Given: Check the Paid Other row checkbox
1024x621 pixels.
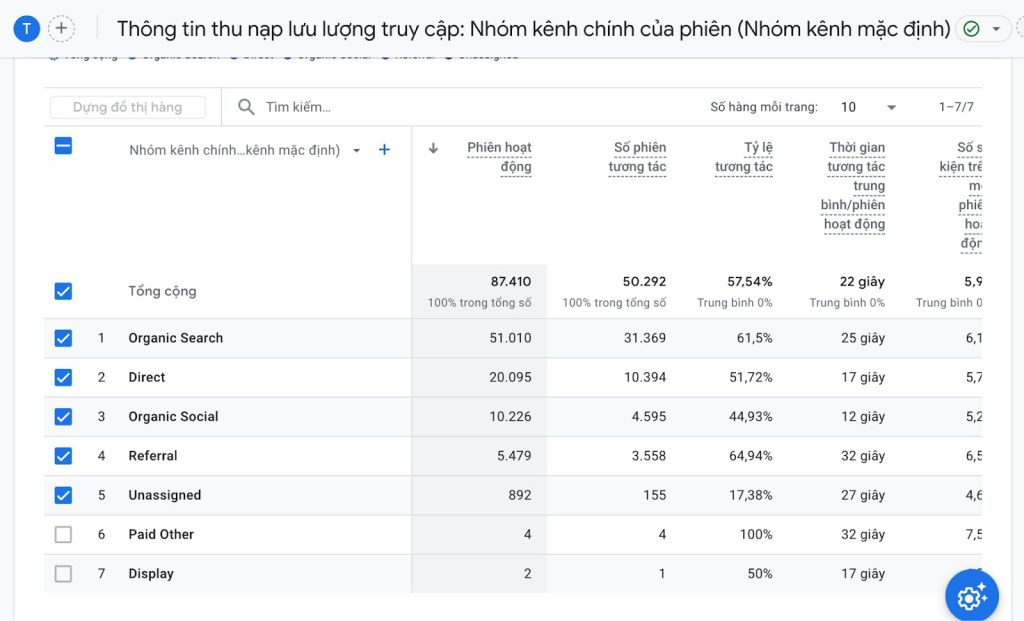Looking at the screenshot, I should 63,534.
